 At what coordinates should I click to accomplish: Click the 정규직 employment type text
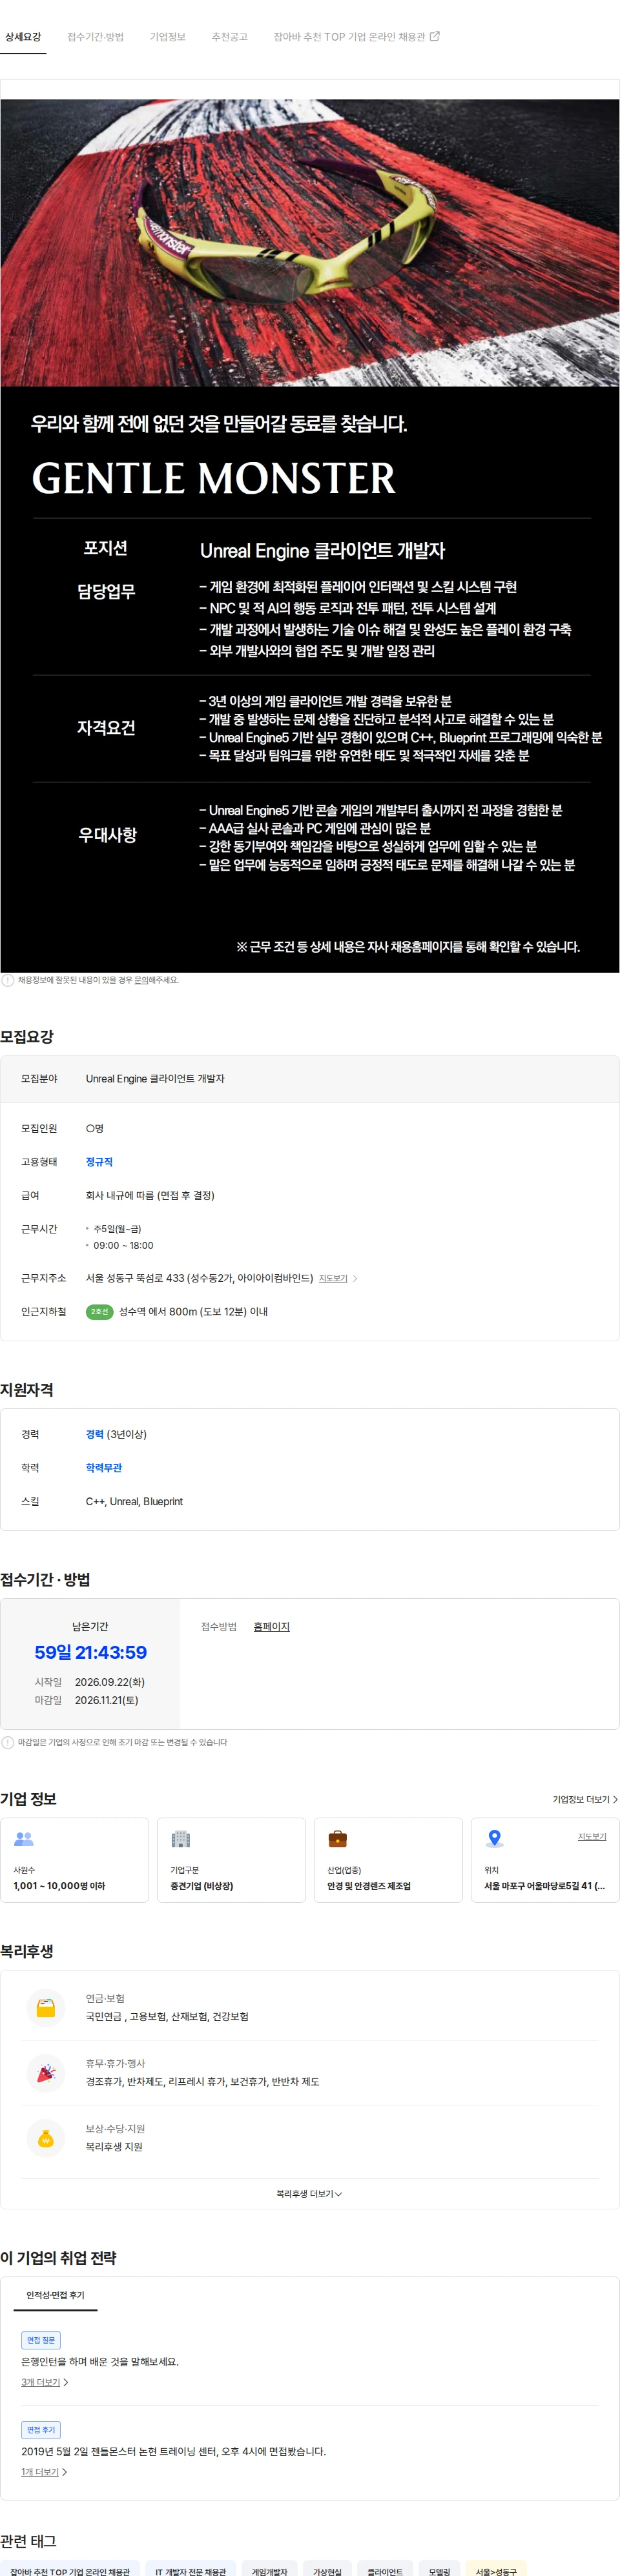pos(99,1162)
